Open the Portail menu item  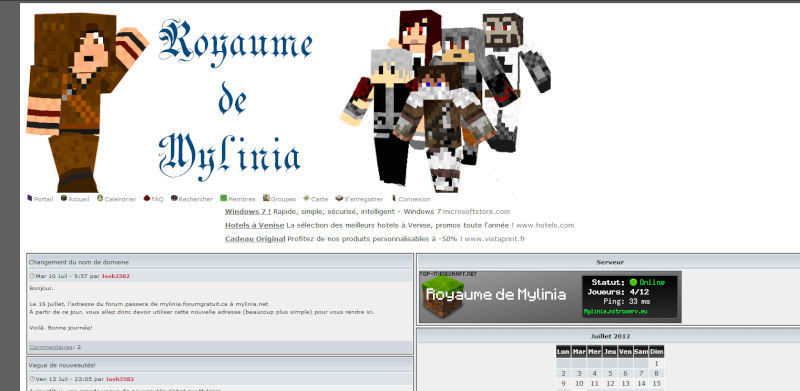click(43, 199)
